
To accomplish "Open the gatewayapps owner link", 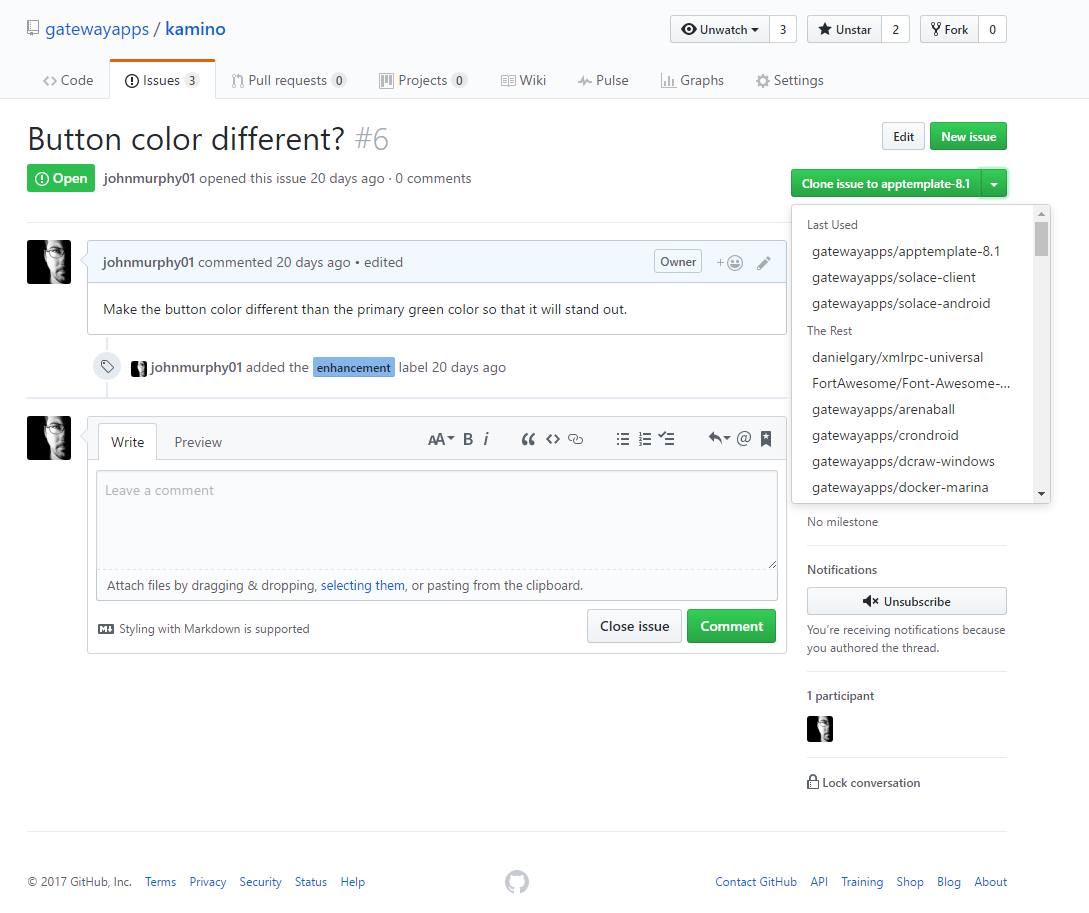I will pyautogui.click(x=97, y=29).
